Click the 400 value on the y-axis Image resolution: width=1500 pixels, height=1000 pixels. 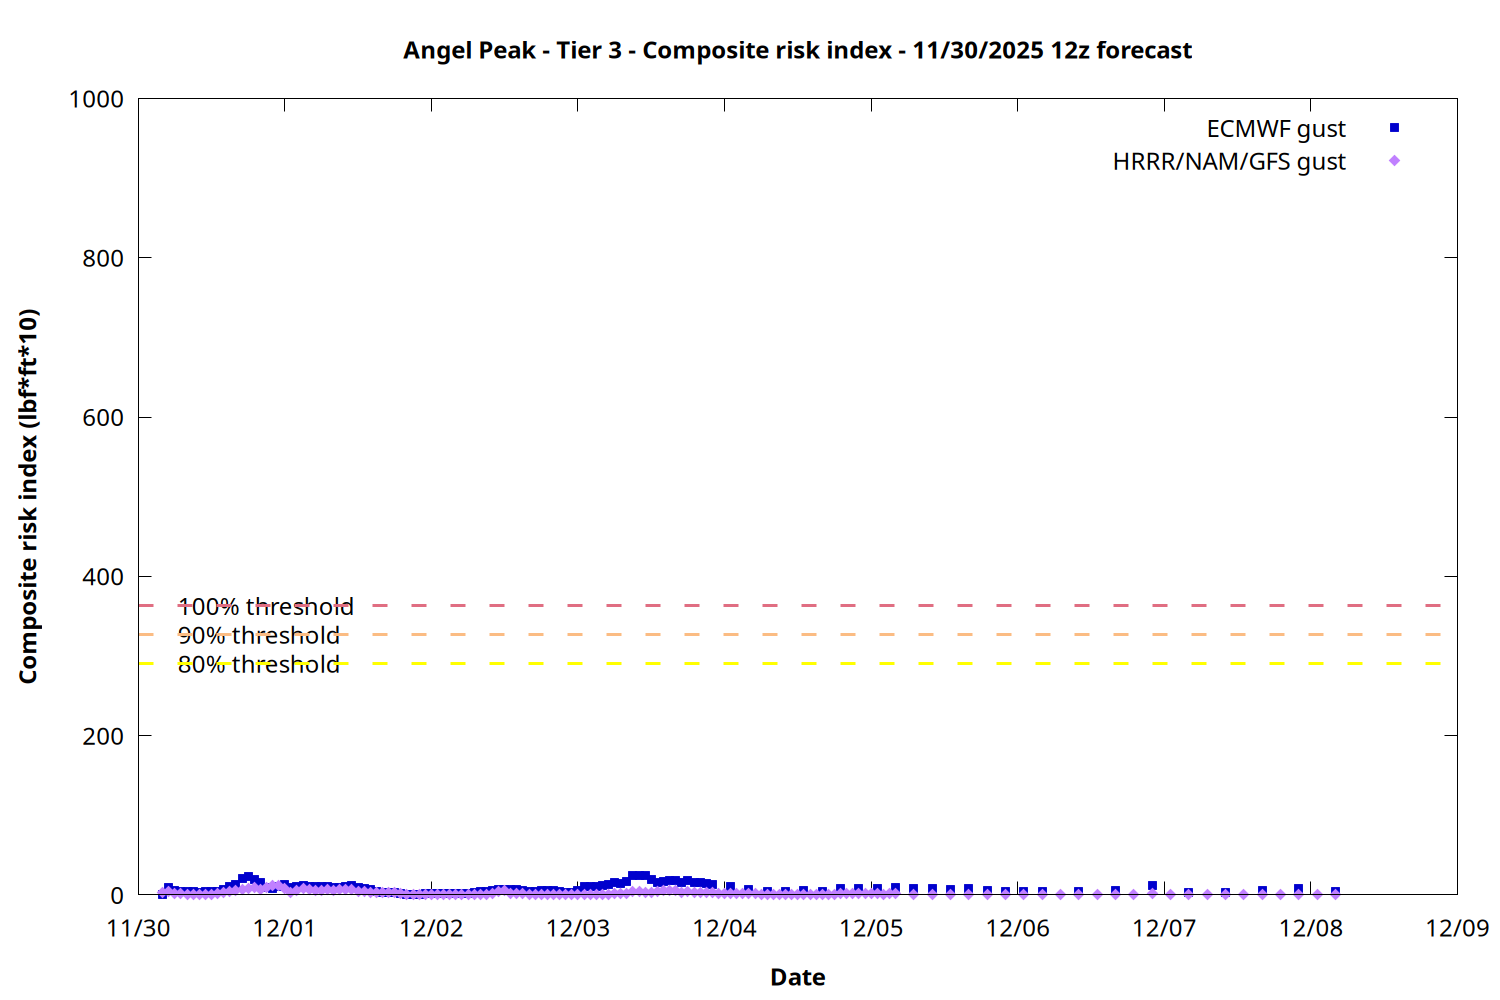tap(103, 578)
